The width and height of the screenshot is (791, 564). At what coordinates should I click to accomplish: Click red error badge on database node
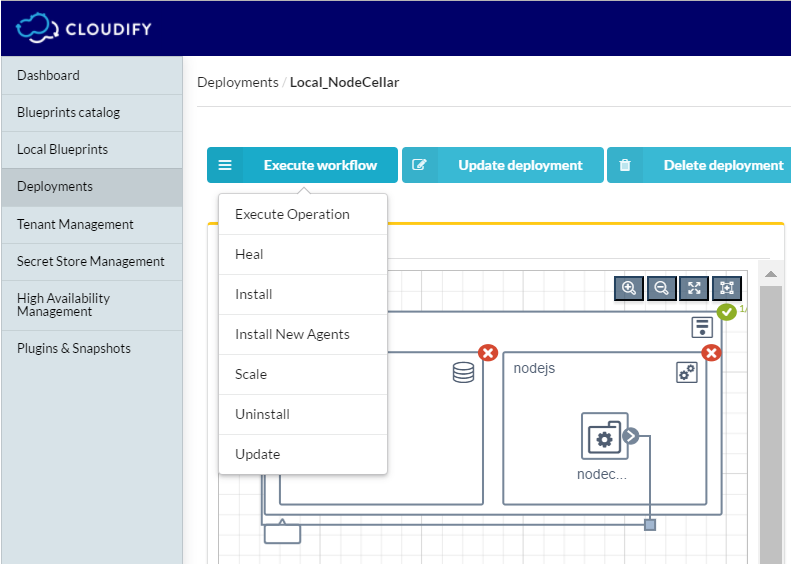click(x=488, y=353)
